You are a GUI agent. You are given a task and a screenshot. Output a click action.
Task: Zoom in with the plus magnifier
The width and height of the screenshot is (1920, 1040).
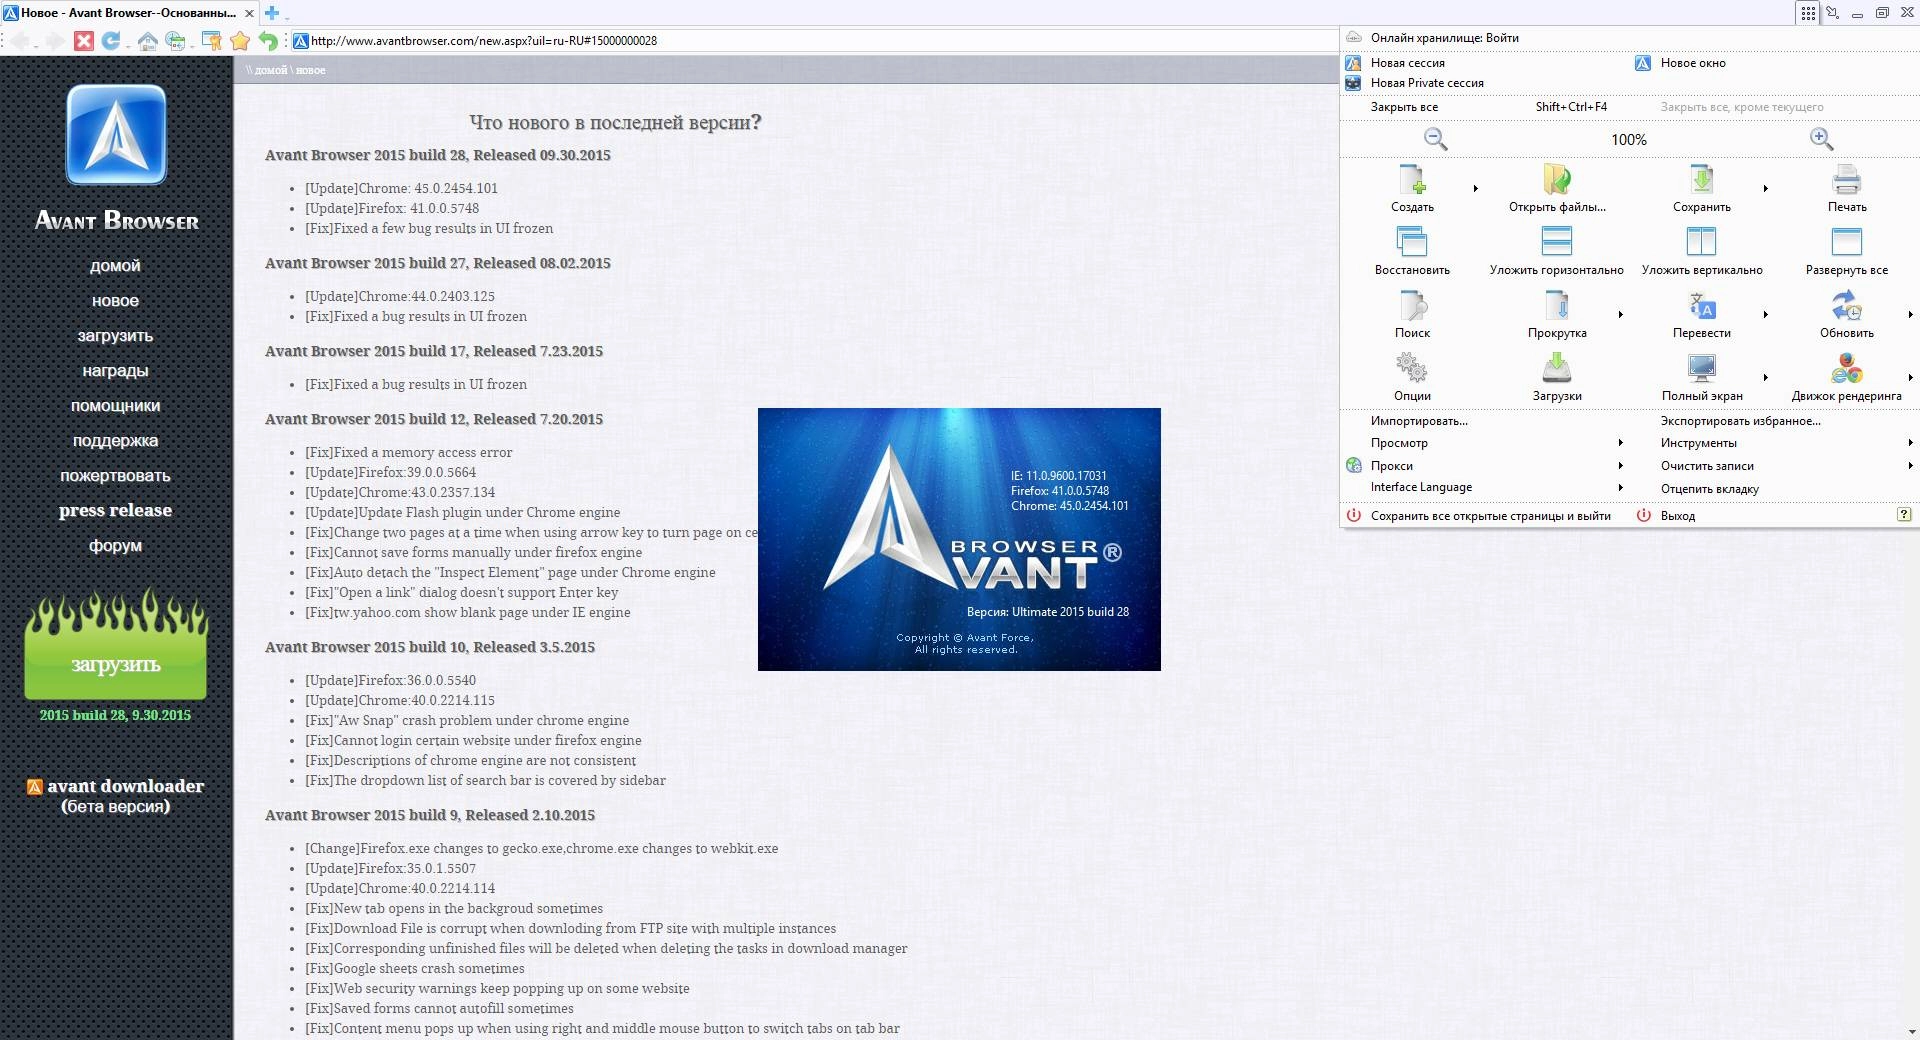1821,139
